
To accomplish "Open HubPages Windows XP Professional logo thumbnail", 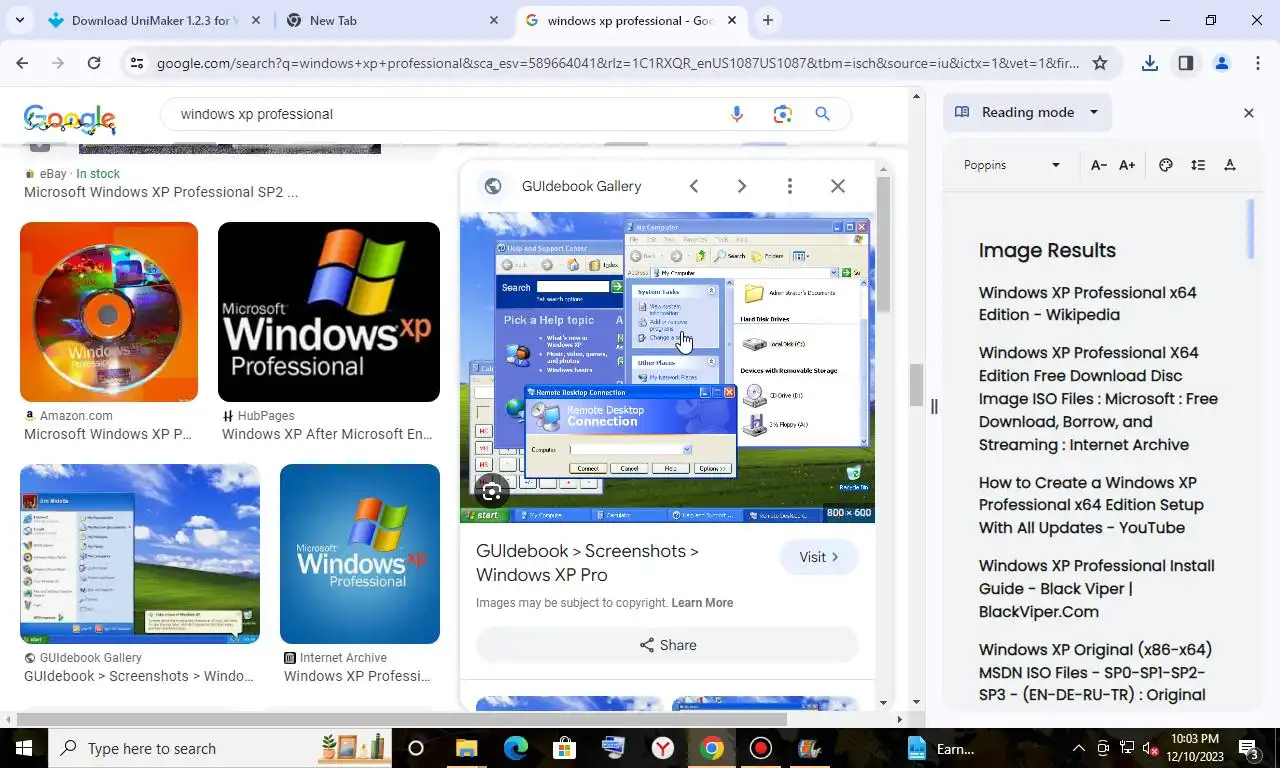I will click(x=329, y=312).
